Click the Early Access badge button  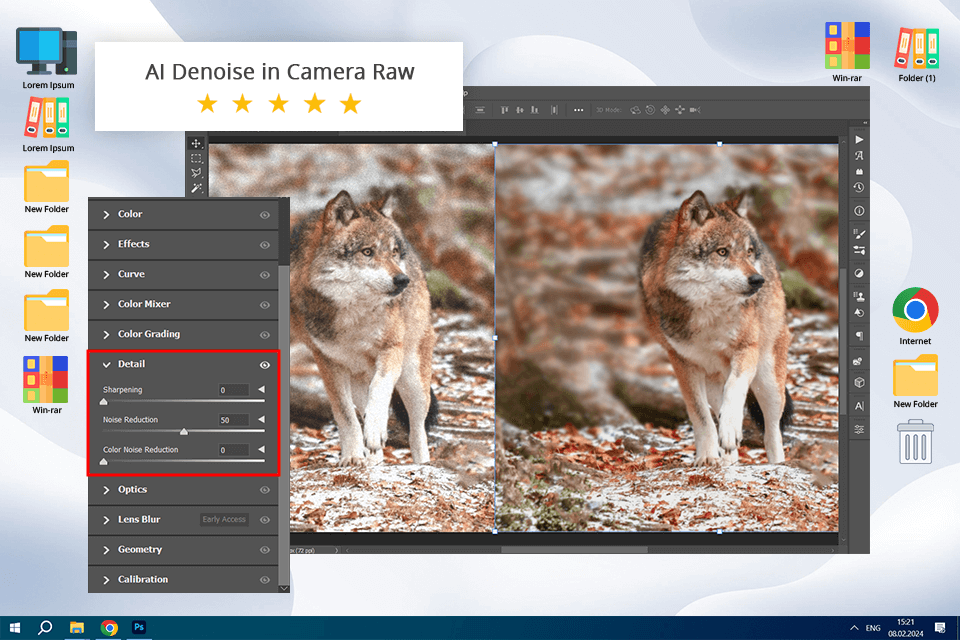(224, 519)
